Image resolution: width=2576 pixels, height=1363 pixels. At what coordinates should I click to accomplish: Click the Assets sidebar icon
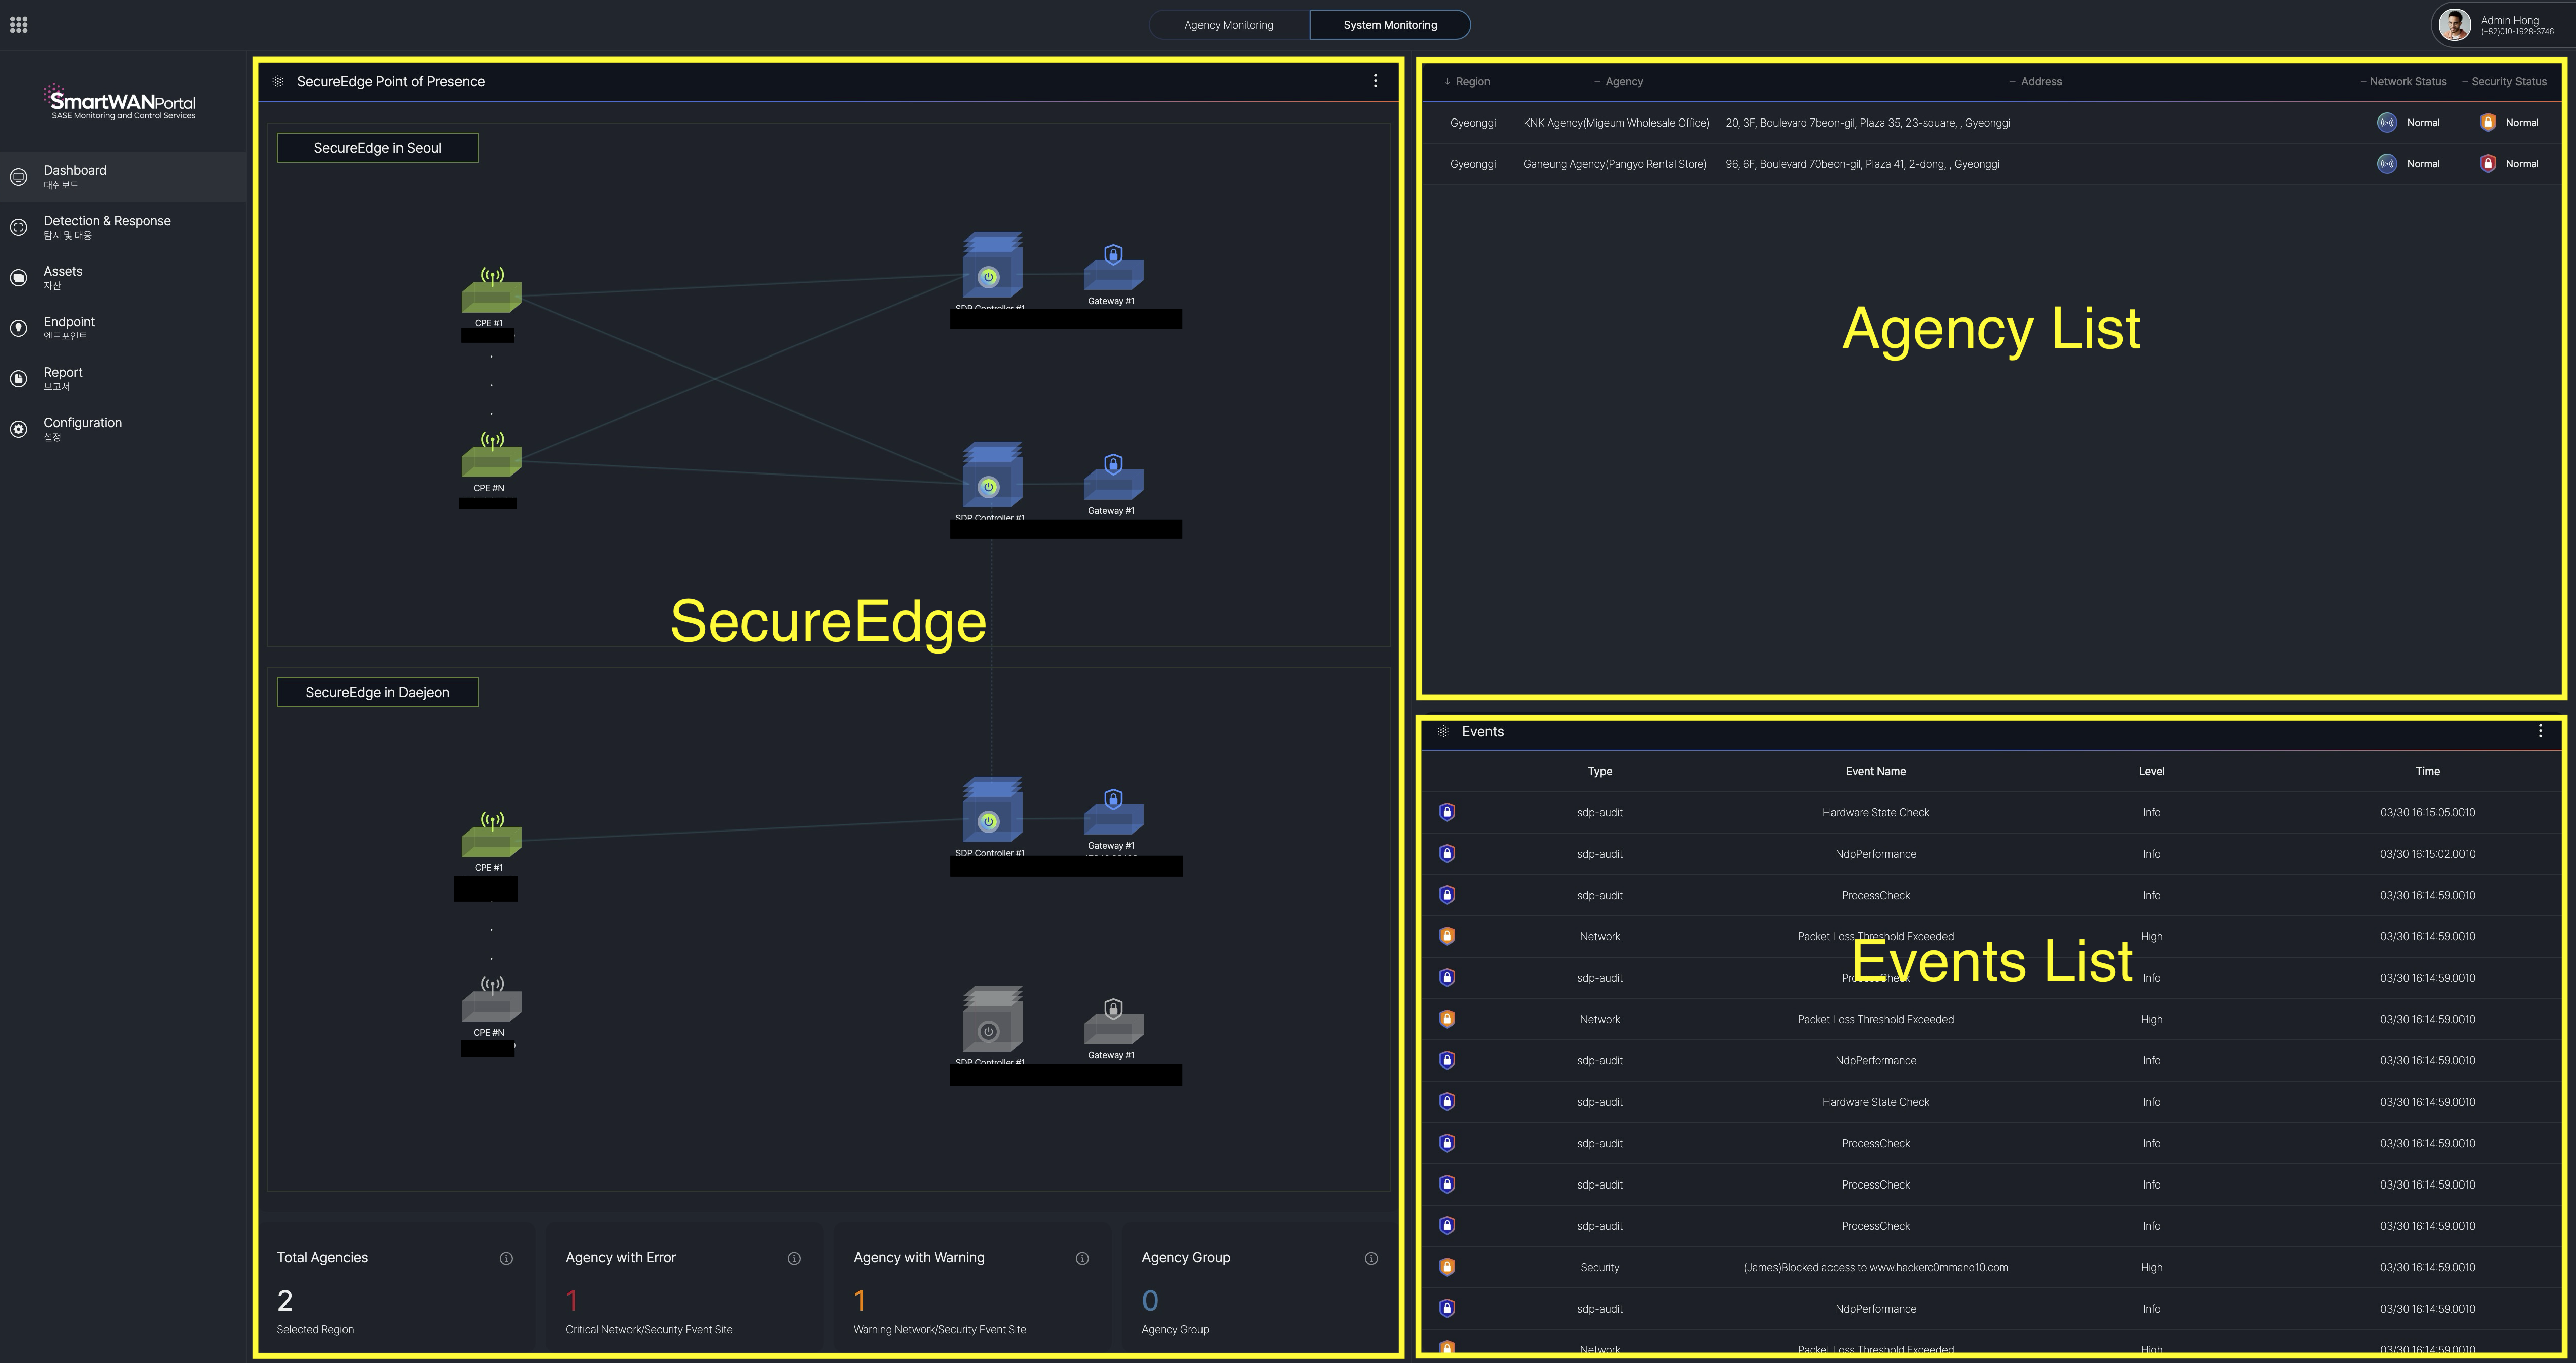(18, 278)
